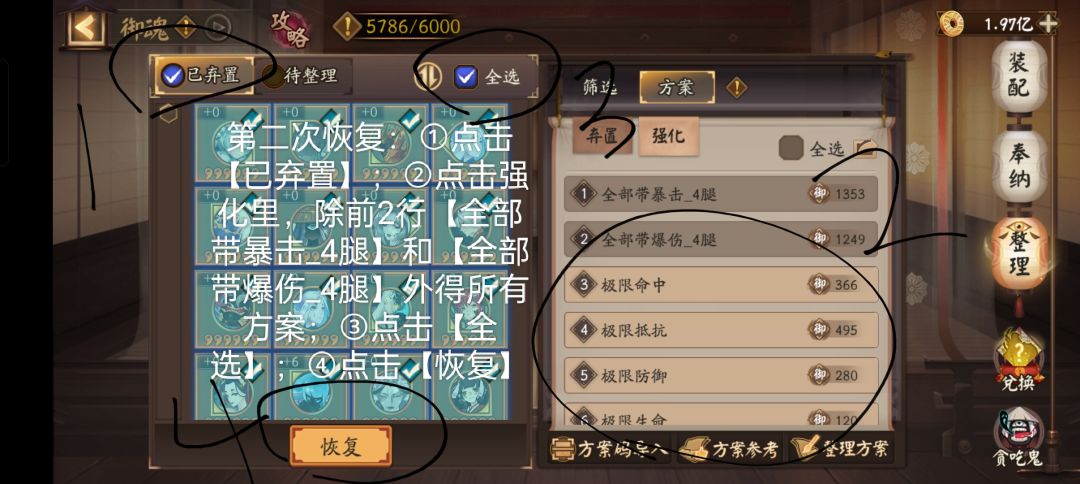Viewport: 1080px width, 484px height.
Task: Select the first soul thumbnail in grid
Action: click(x=233, y=143)
